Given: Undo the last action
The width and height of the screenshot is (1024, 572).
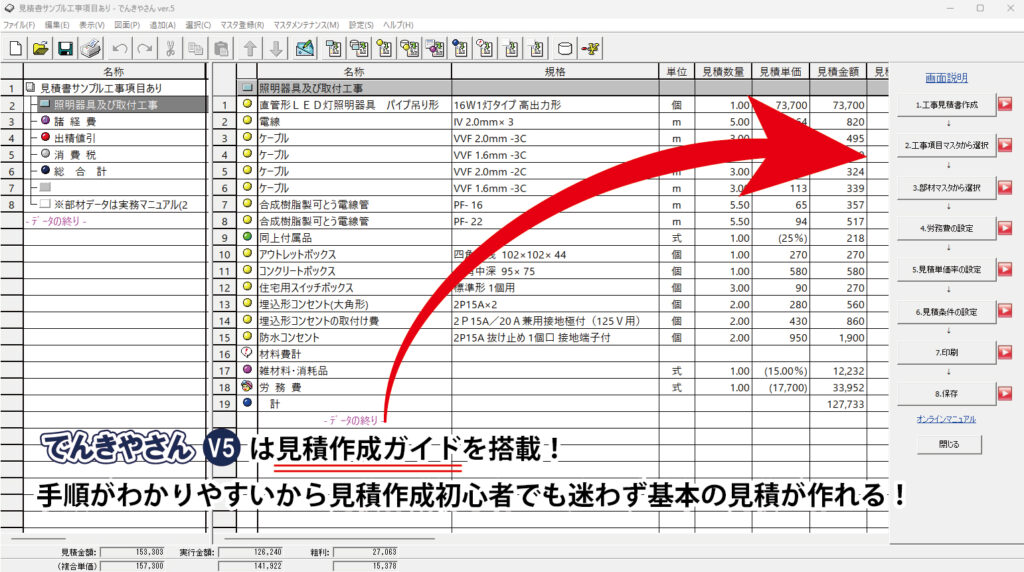Looking at the screenshot, I should click(120, 48).
